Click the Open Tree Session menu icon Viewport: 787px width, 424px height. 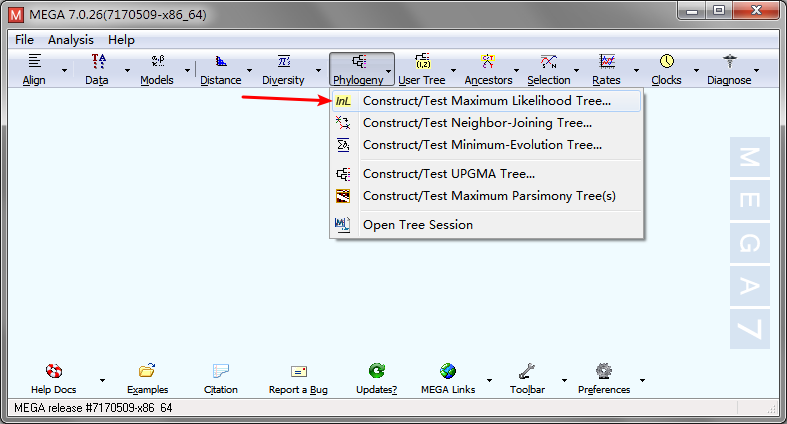click(x=342, y=225)
